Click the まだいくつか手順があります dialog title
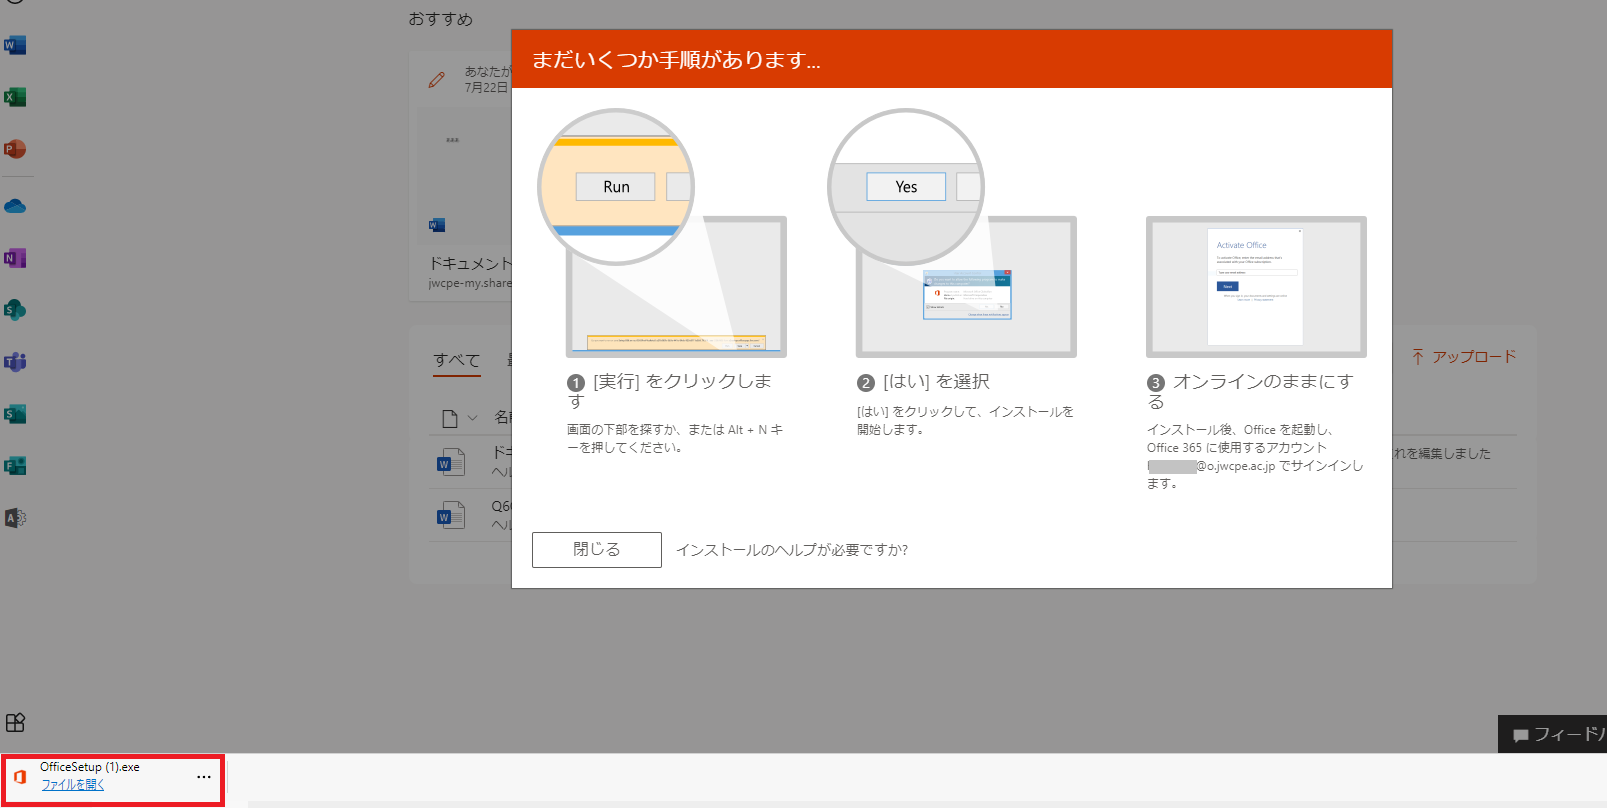The image size is (1607, 808). tap(676, 60)
